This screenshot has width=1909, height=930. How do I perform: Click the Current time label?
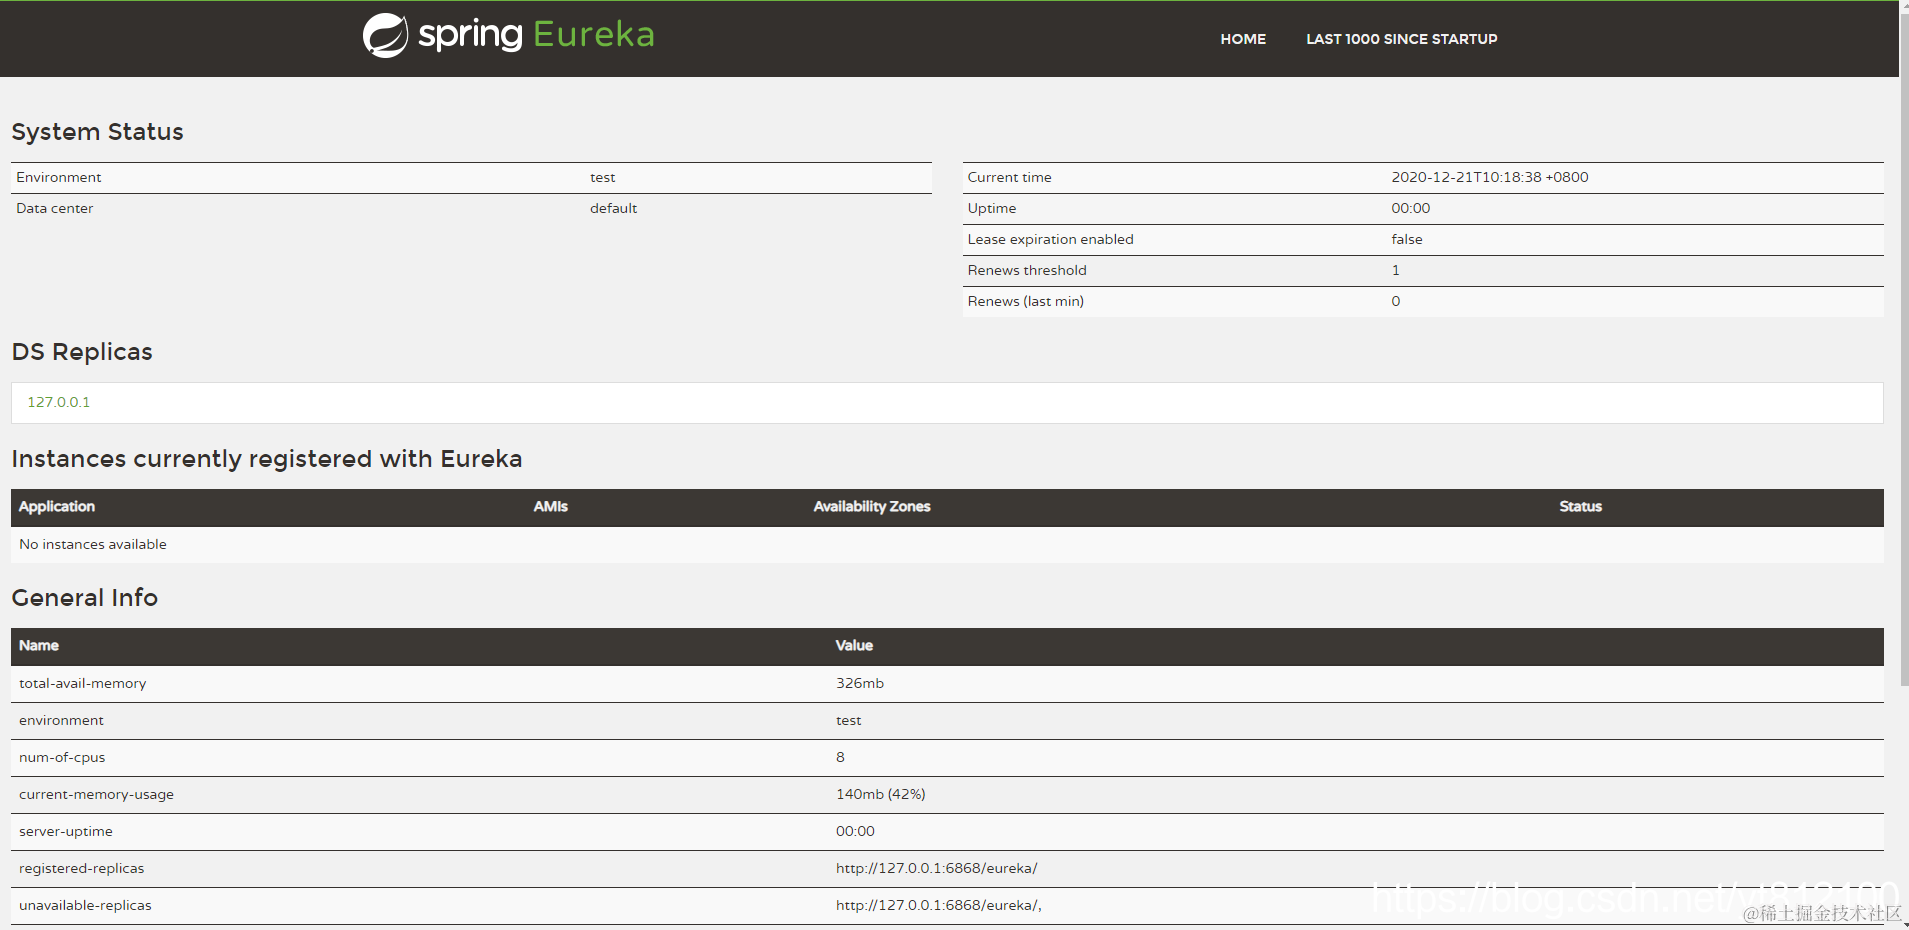[x=1009, y=177]
